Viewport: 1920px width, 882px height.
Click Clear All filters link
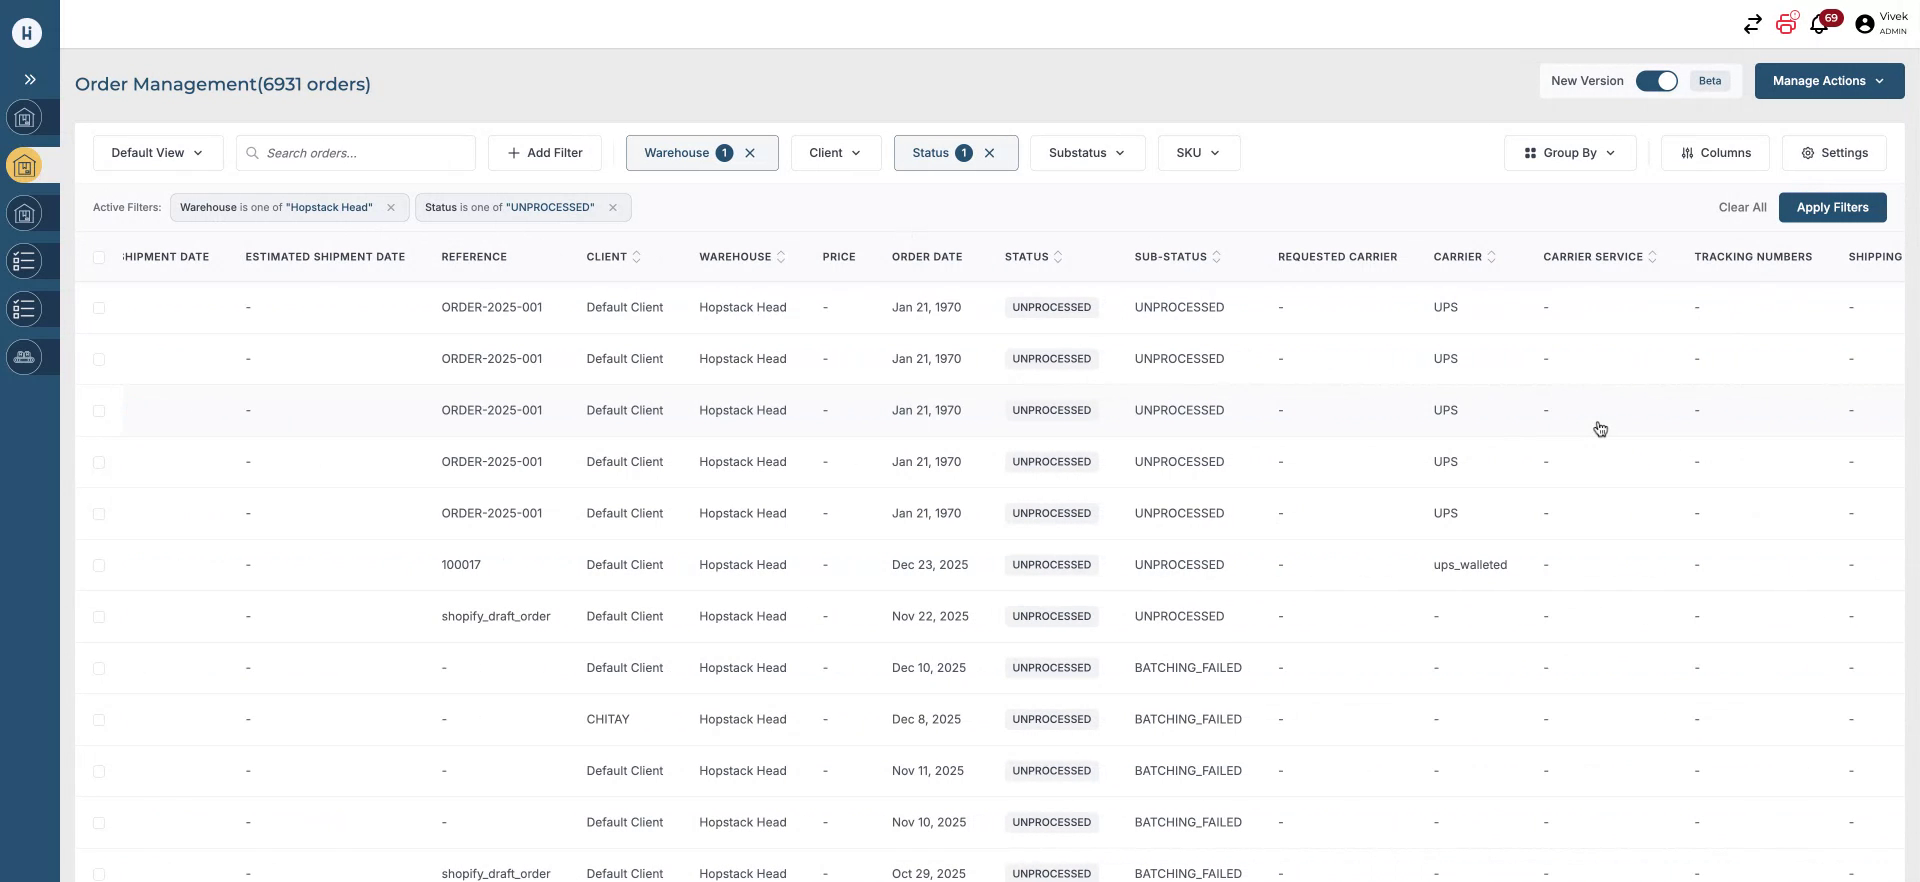coord(1742,208)
